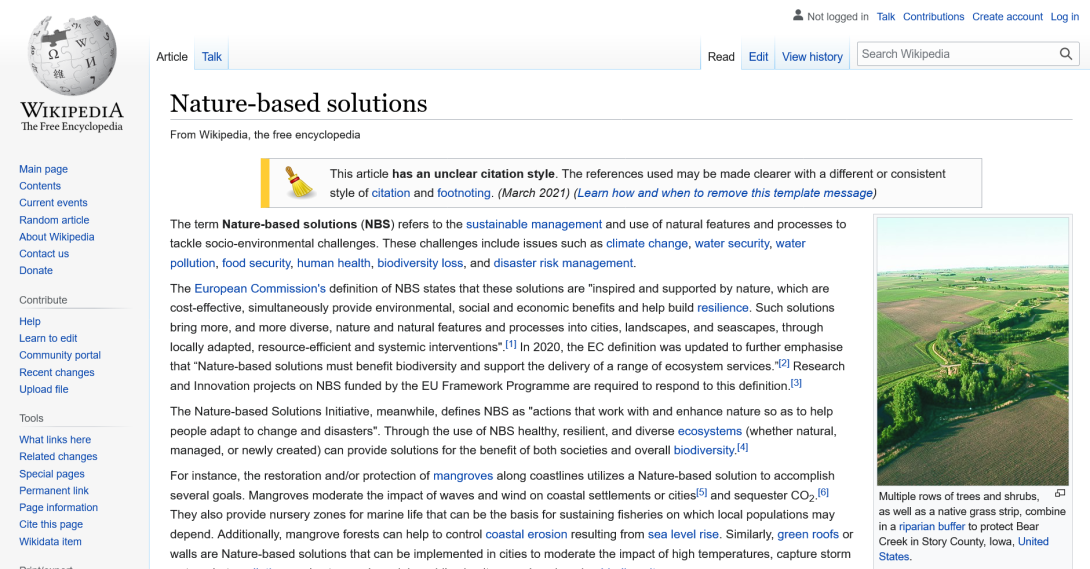Go to Main page in sidebar
Screen dimensions: 1090x569
[x=43, y=169]
